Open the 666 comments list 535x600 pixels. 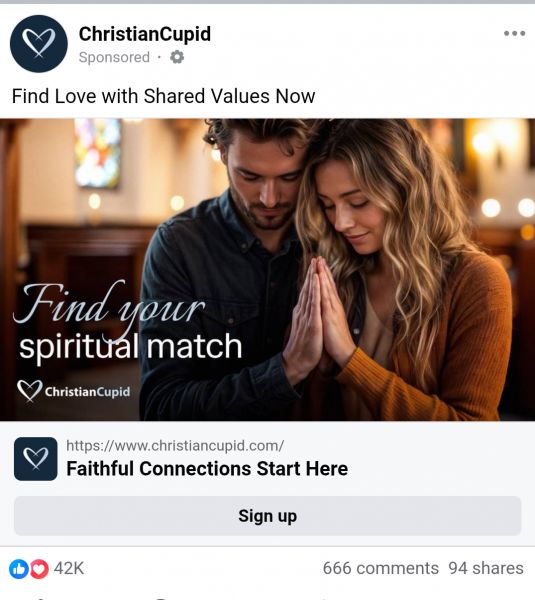(380, 568)
